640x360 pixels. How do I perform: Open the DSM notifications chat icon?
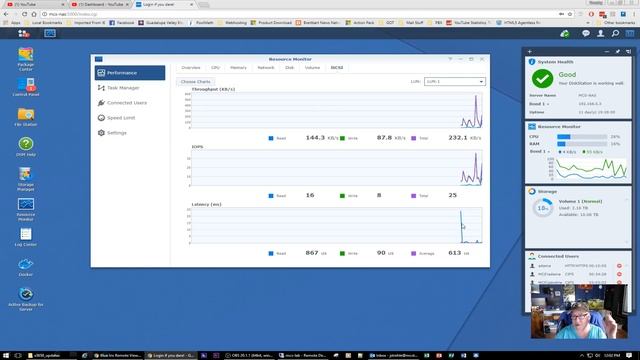586,33
